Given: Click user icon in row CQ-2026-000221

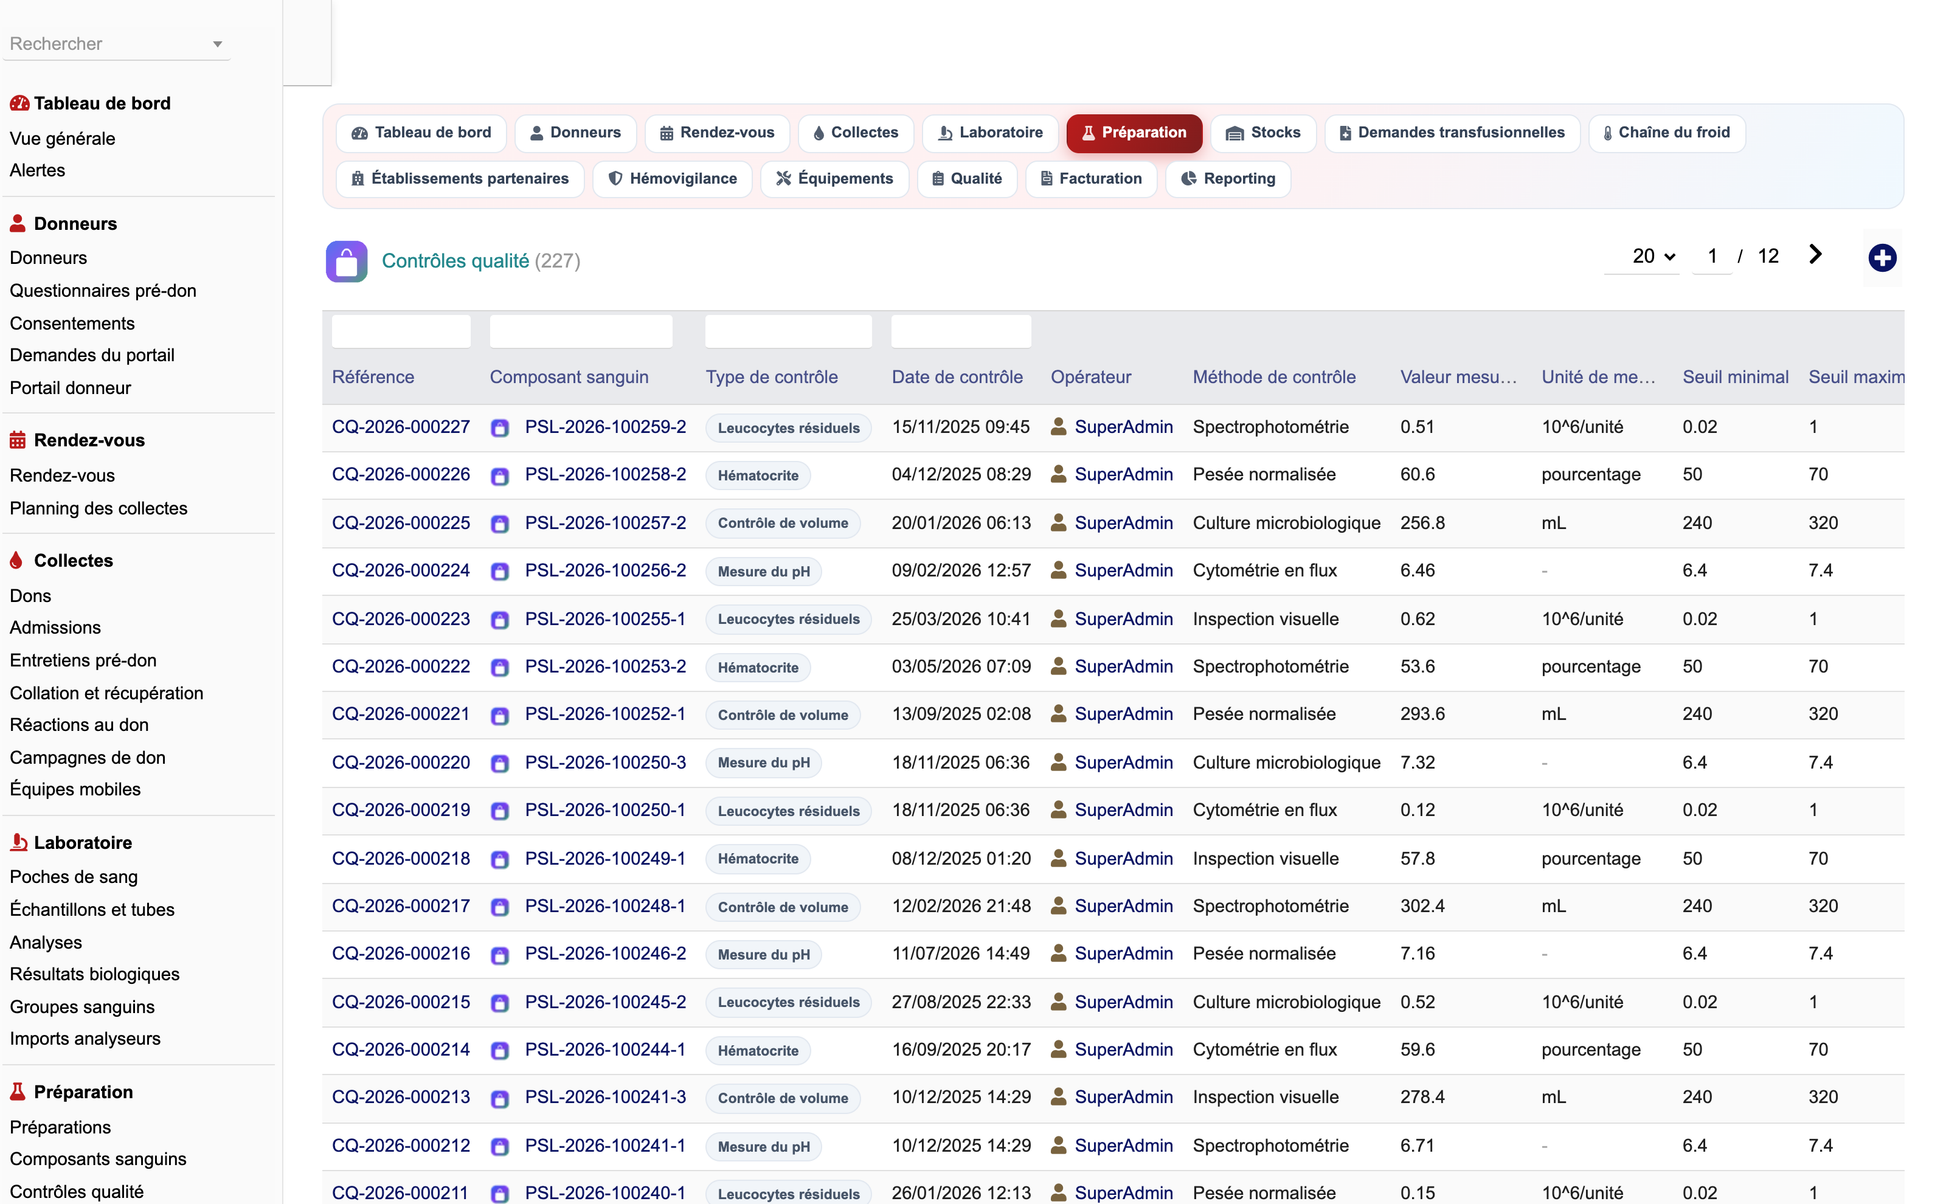Looking at the screenshot, I should click(1058, 714).
